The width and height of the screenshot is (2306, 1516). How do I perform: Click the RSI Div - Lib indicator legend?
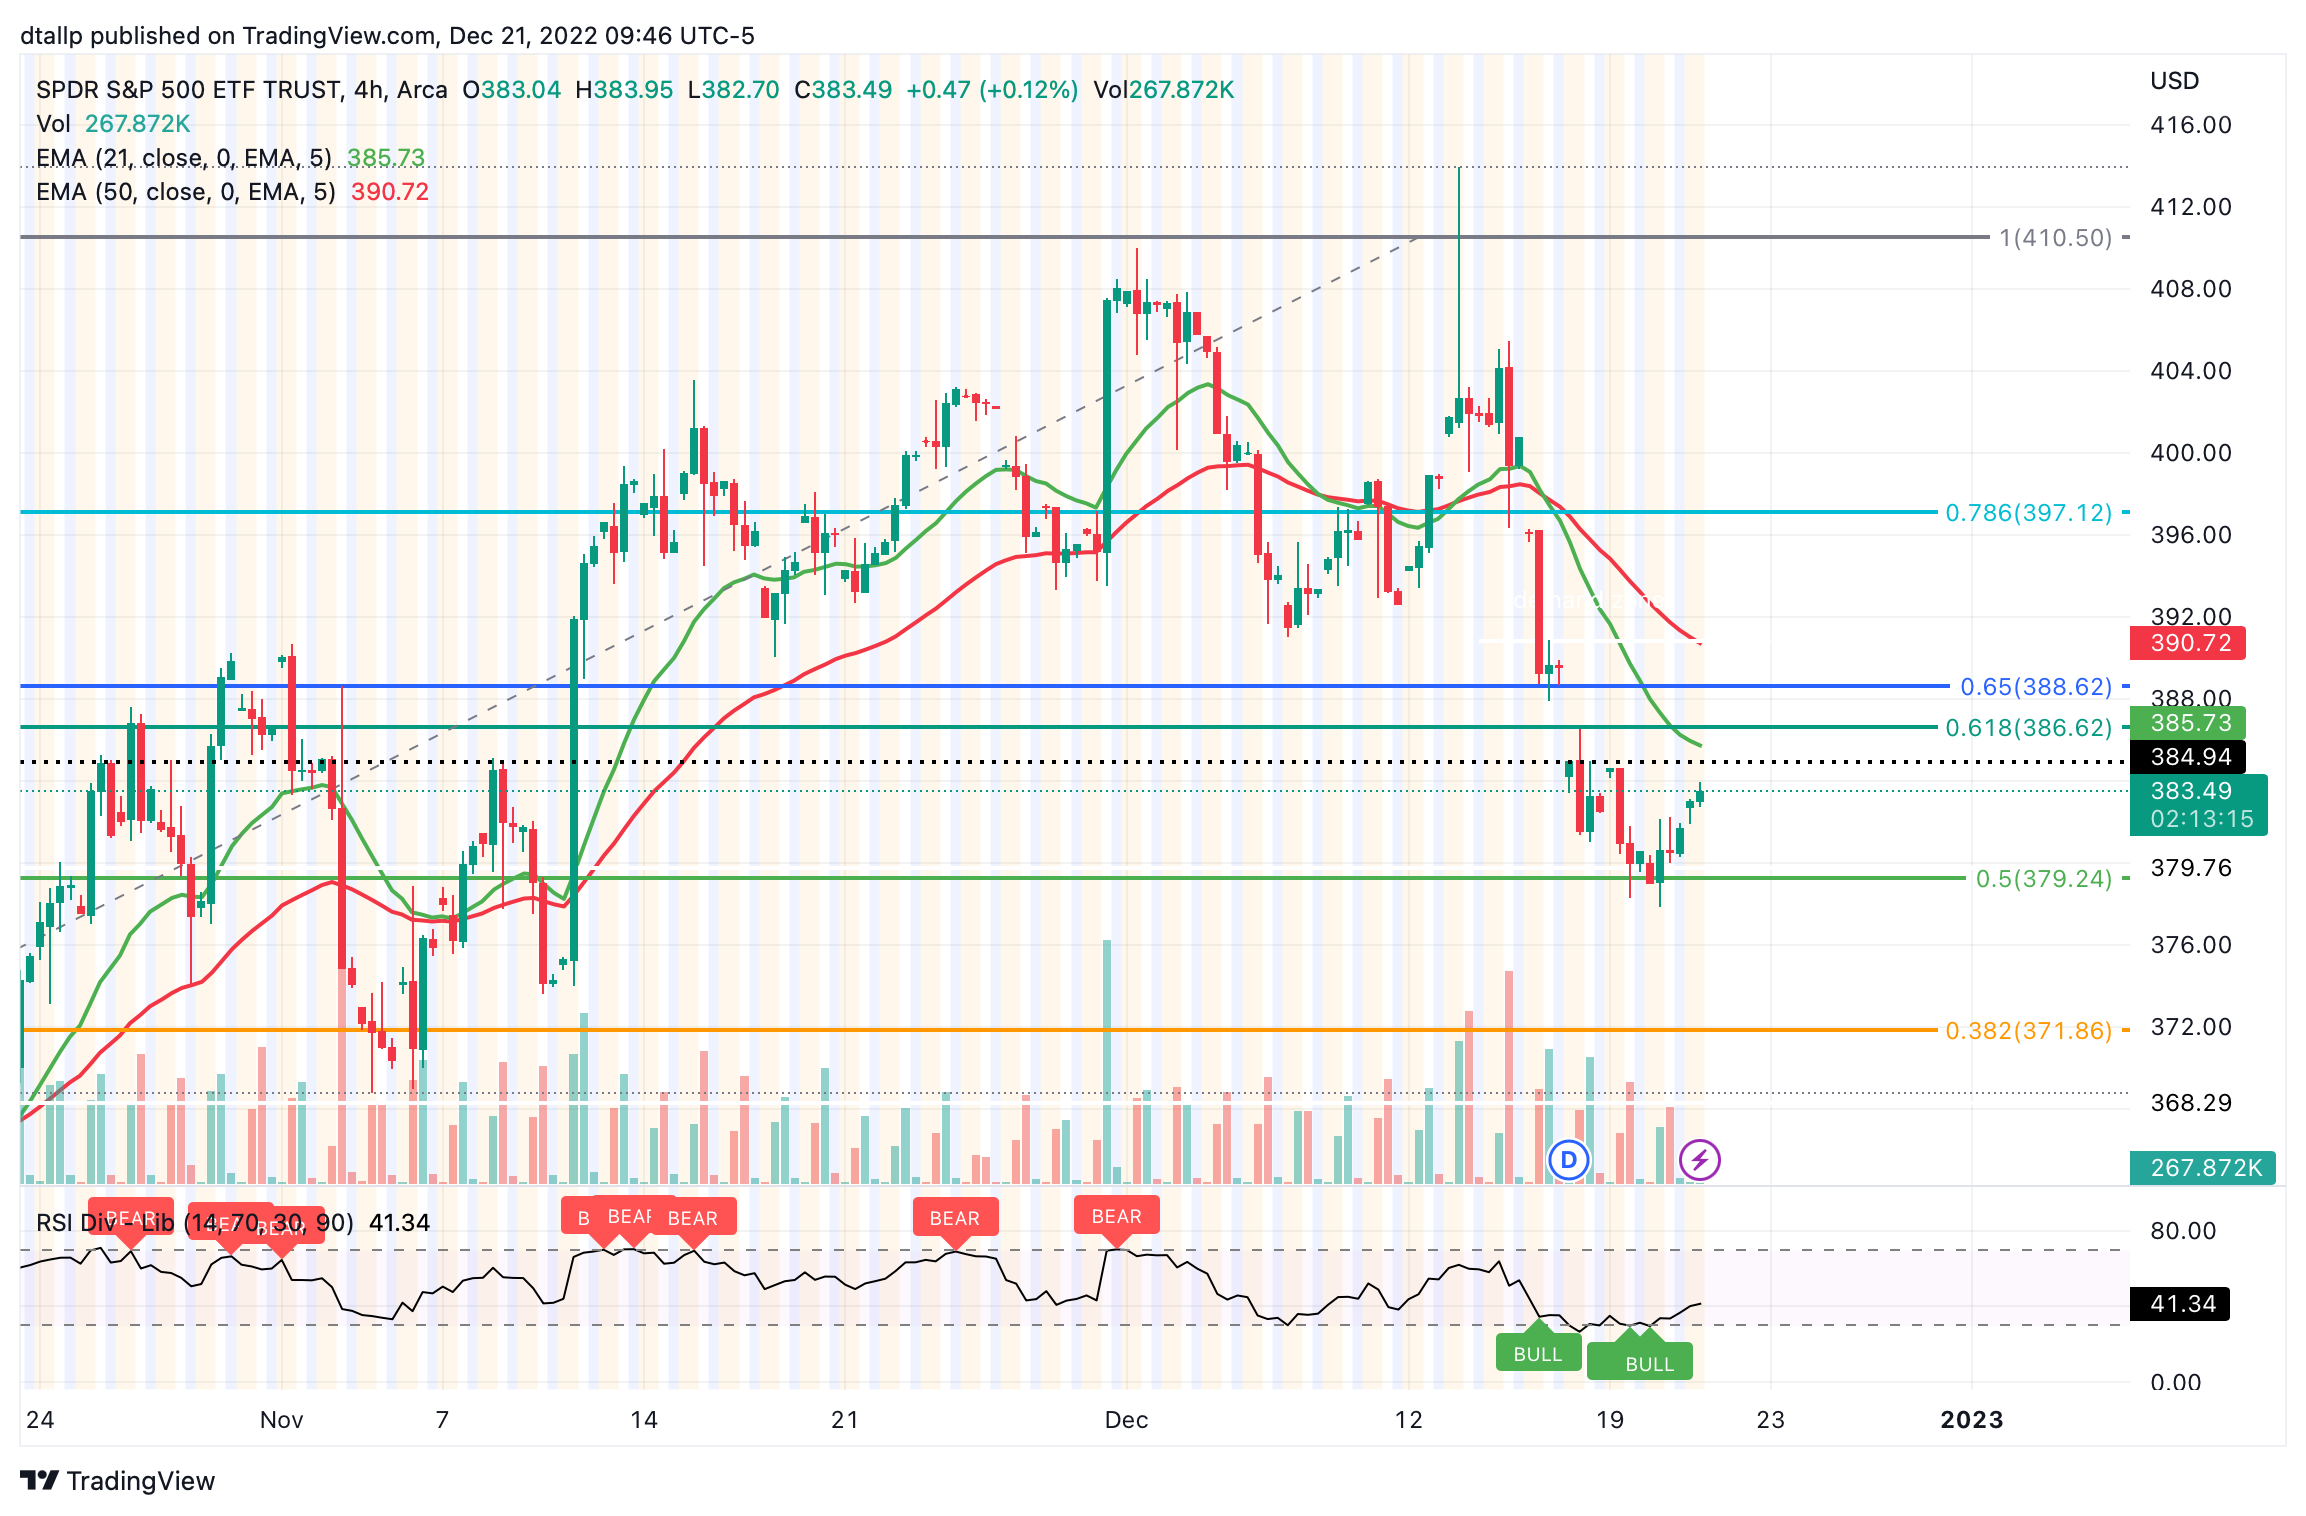[233, 1223]
